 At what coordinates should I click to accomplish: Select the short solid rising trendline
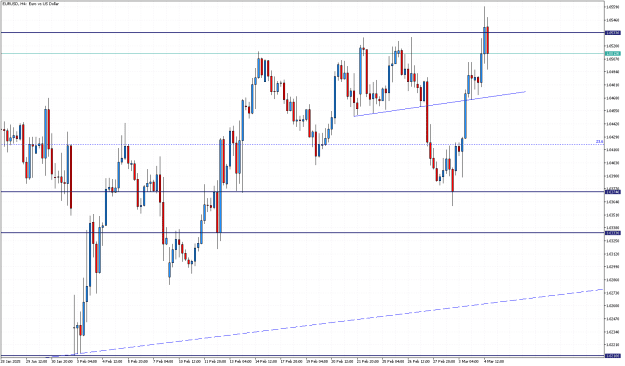(440, 104)
